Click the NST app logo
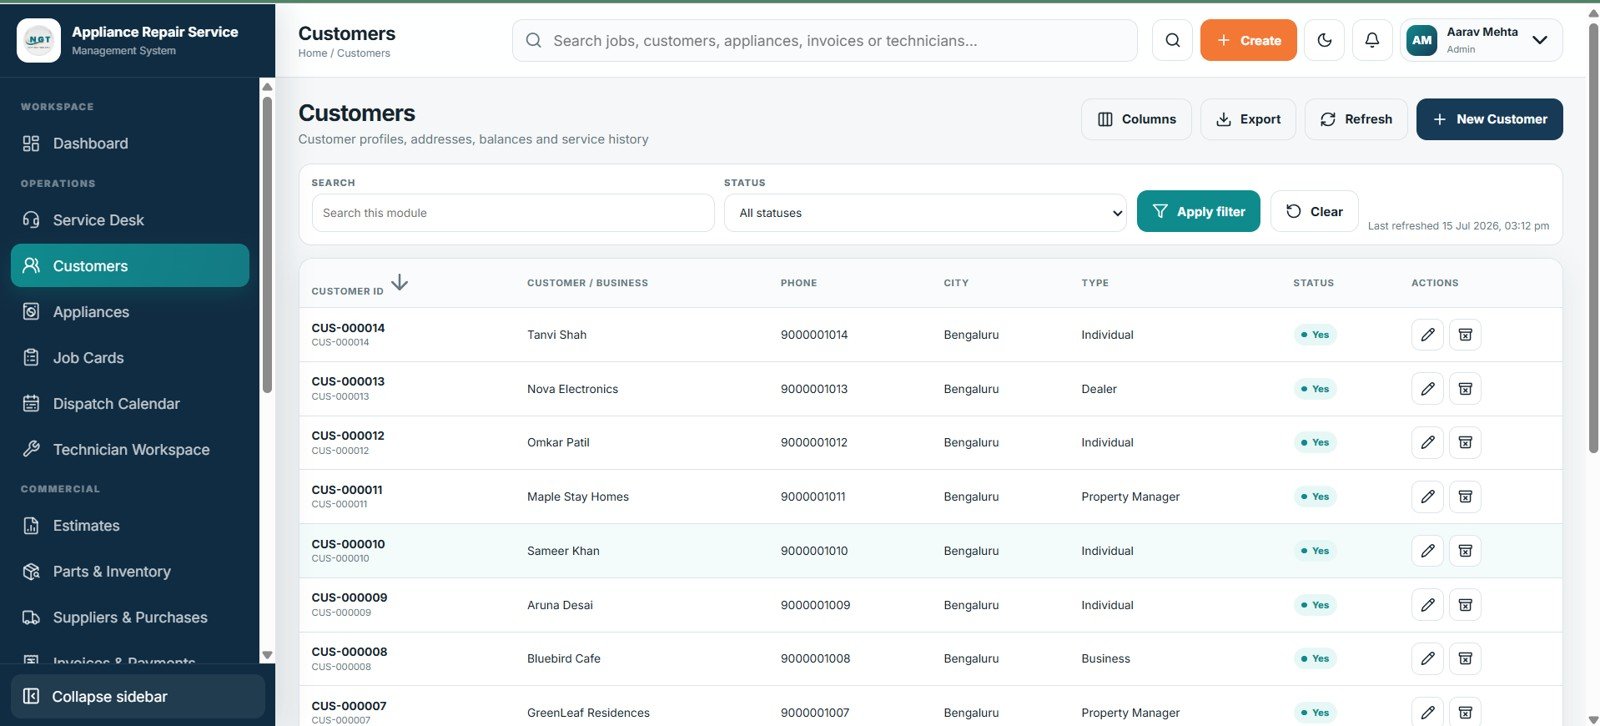1600x726 pixels. 39,40
